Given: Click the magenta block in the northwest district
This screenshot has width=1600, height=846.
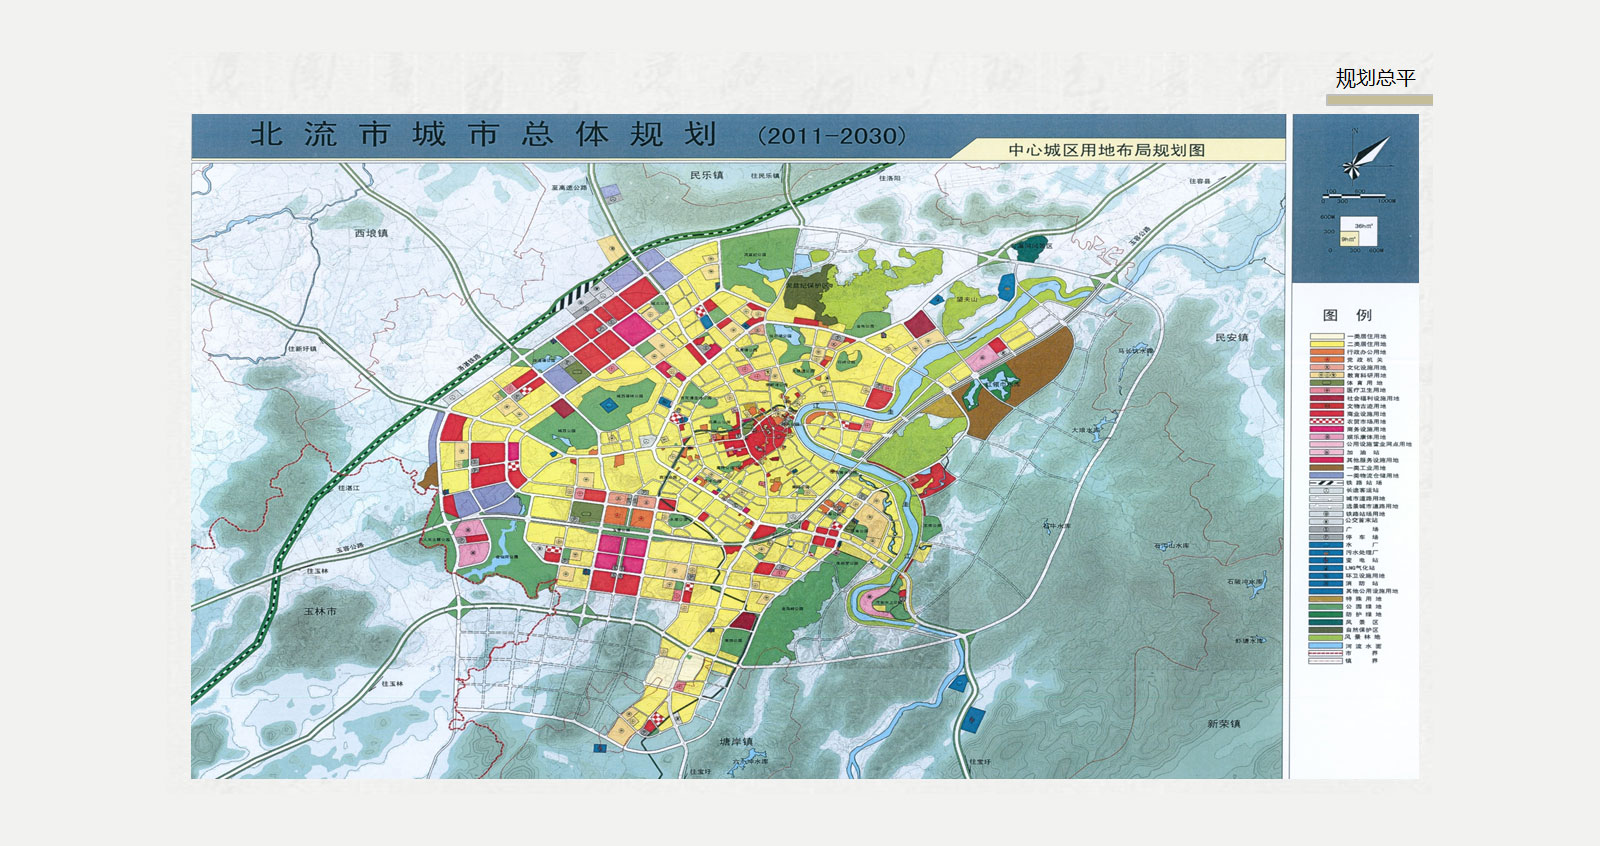Looking at the screenshot, I should coord(633,327).
